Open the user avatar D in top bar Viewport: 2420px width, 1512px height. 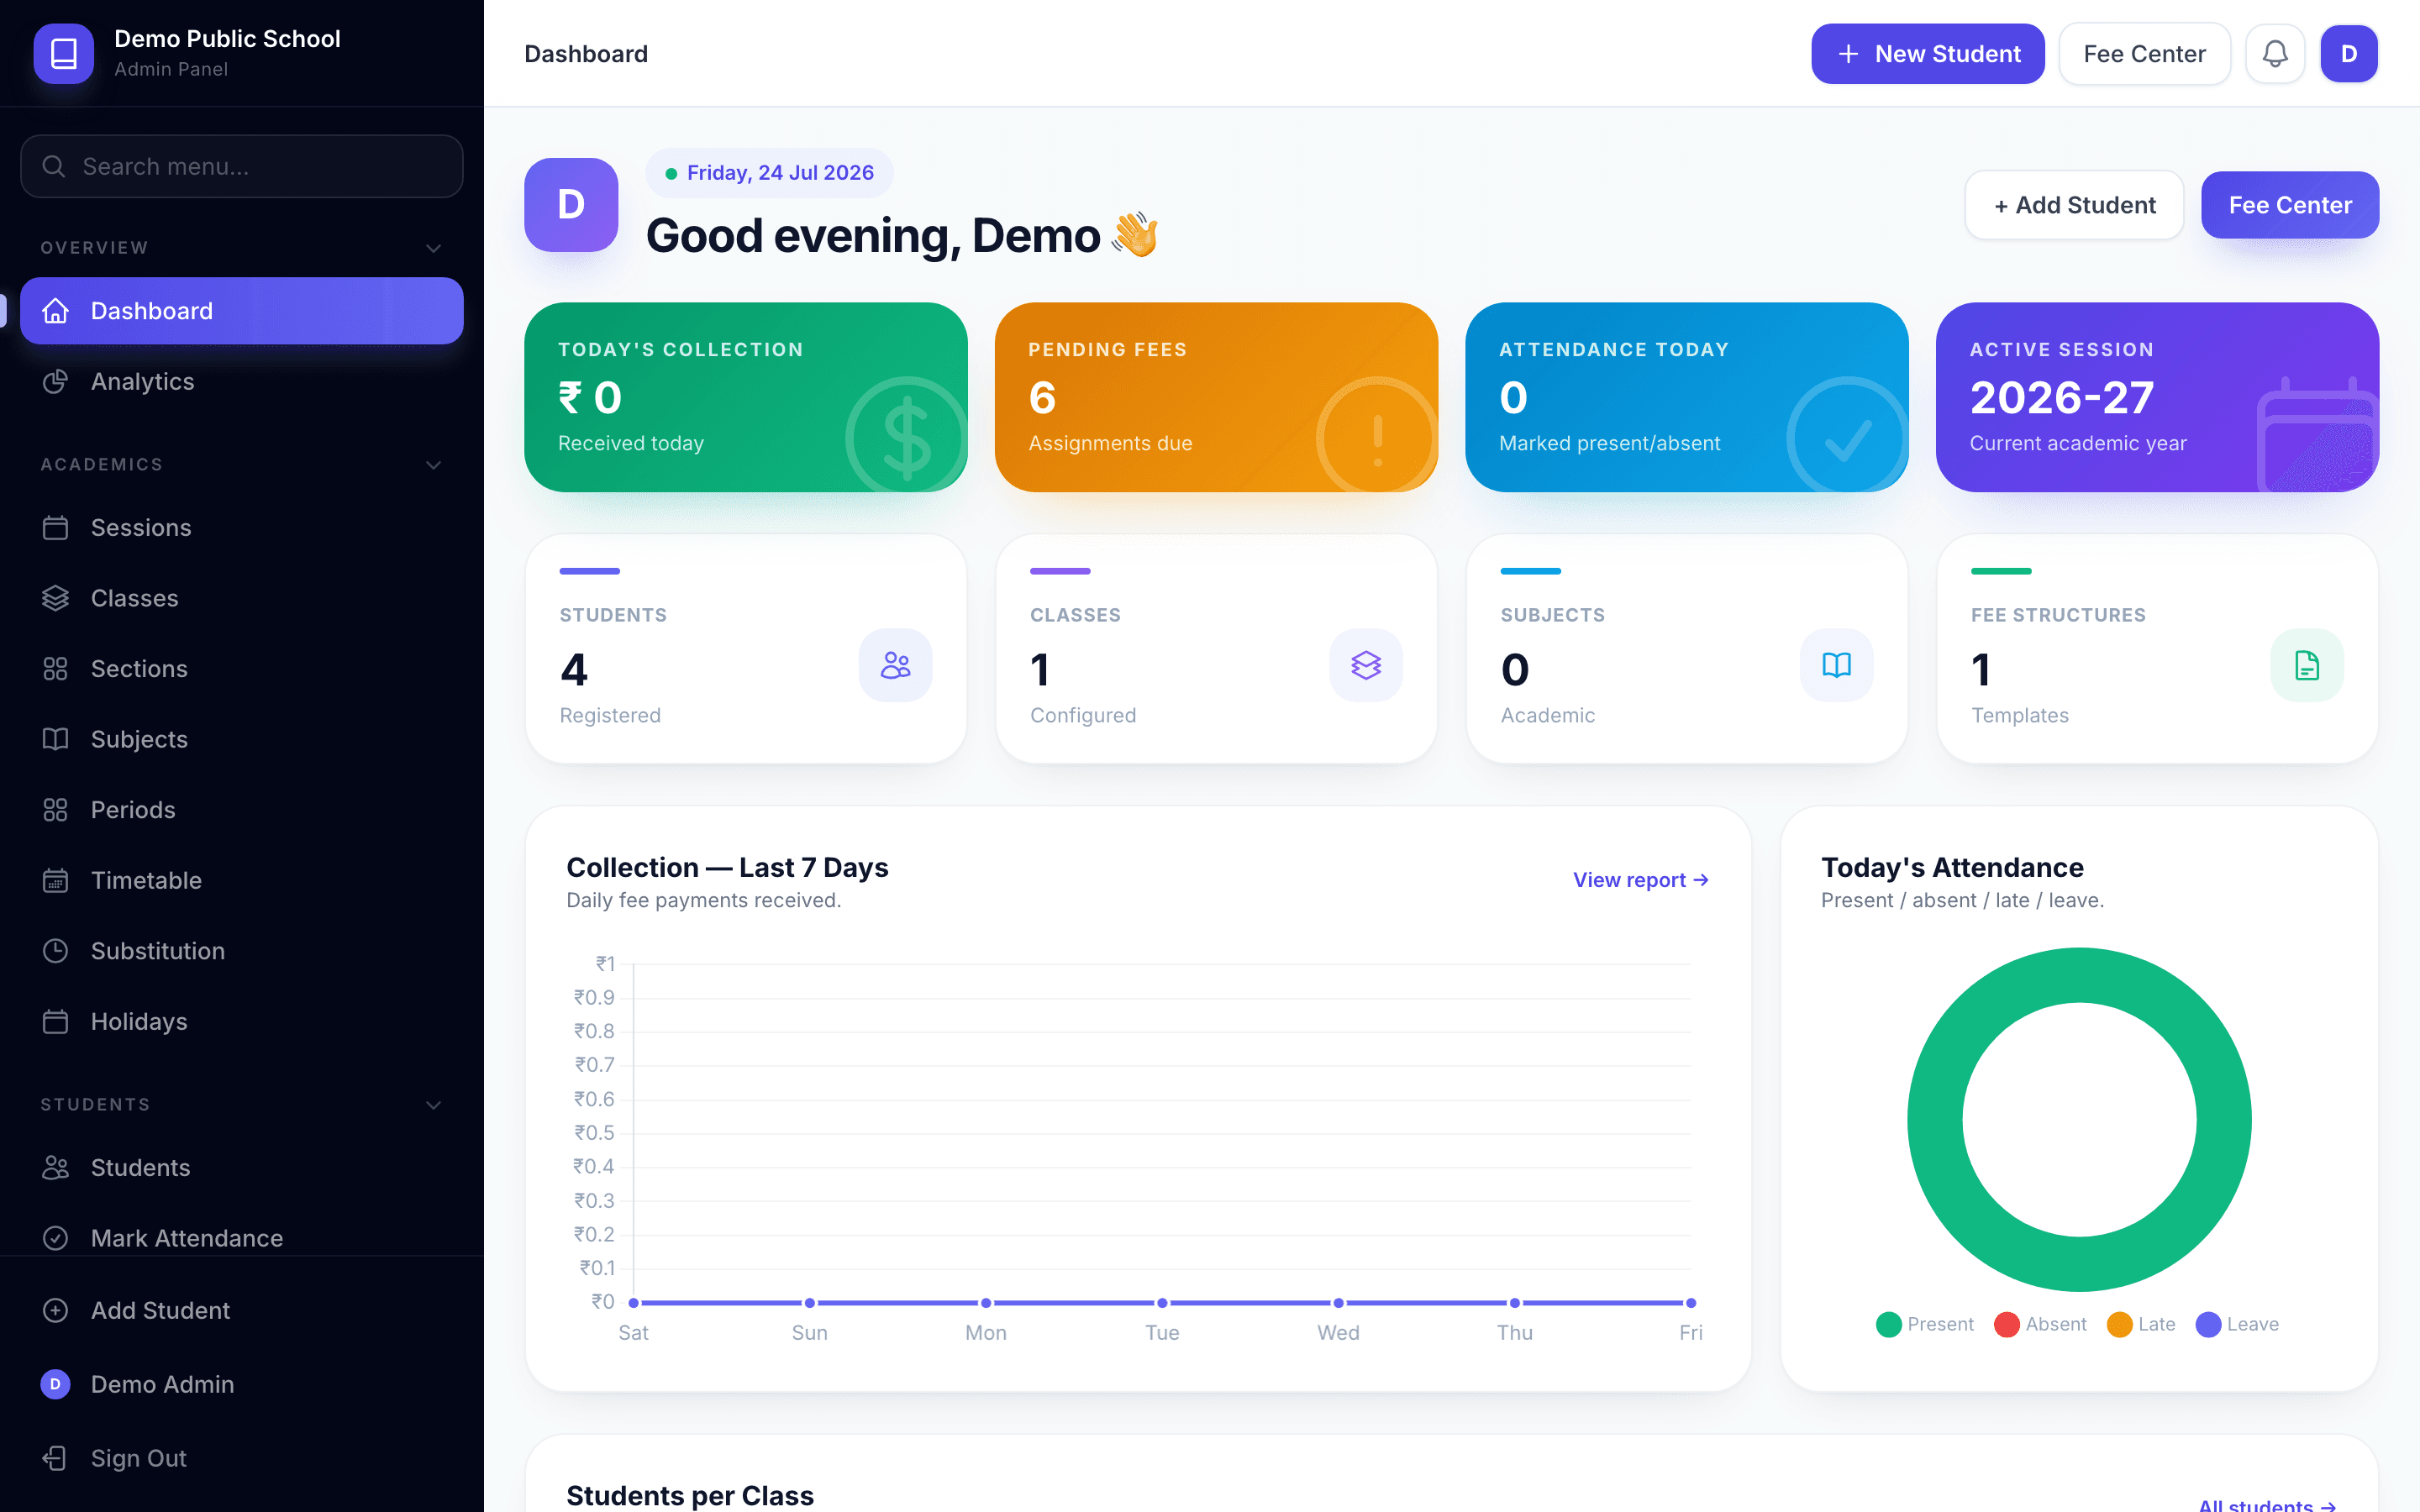coord(2349,54)
